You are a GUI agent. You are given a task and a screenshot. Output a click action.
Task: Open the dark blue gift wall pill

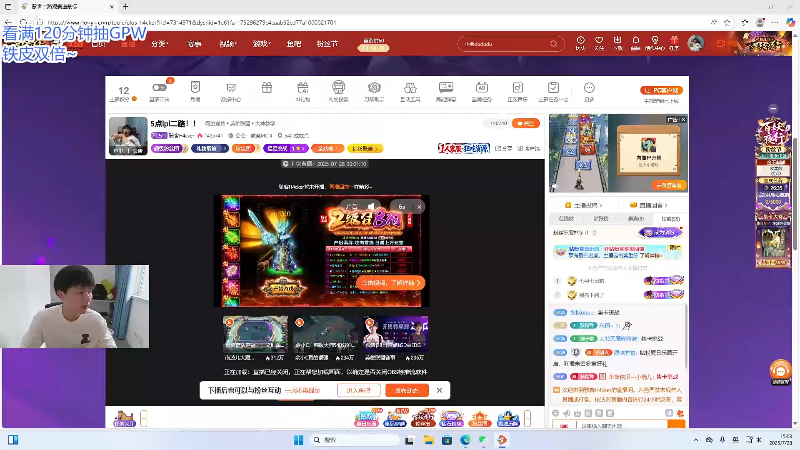209,148
